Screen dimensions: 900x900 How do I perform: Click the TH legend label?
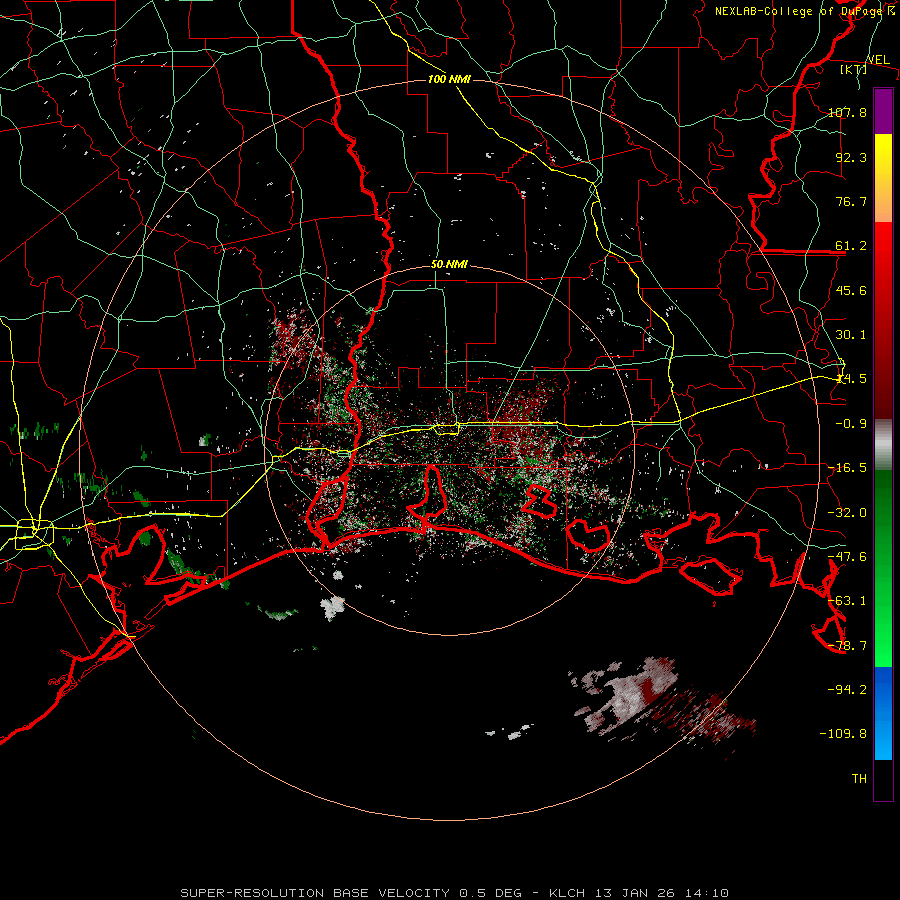859,779
